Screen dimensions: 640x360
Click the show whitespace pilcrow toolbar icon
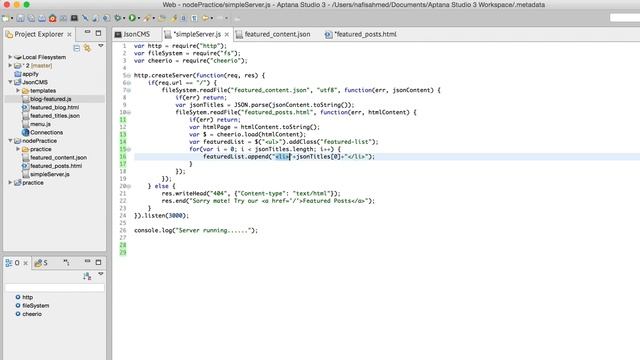[x=194, y=18]
